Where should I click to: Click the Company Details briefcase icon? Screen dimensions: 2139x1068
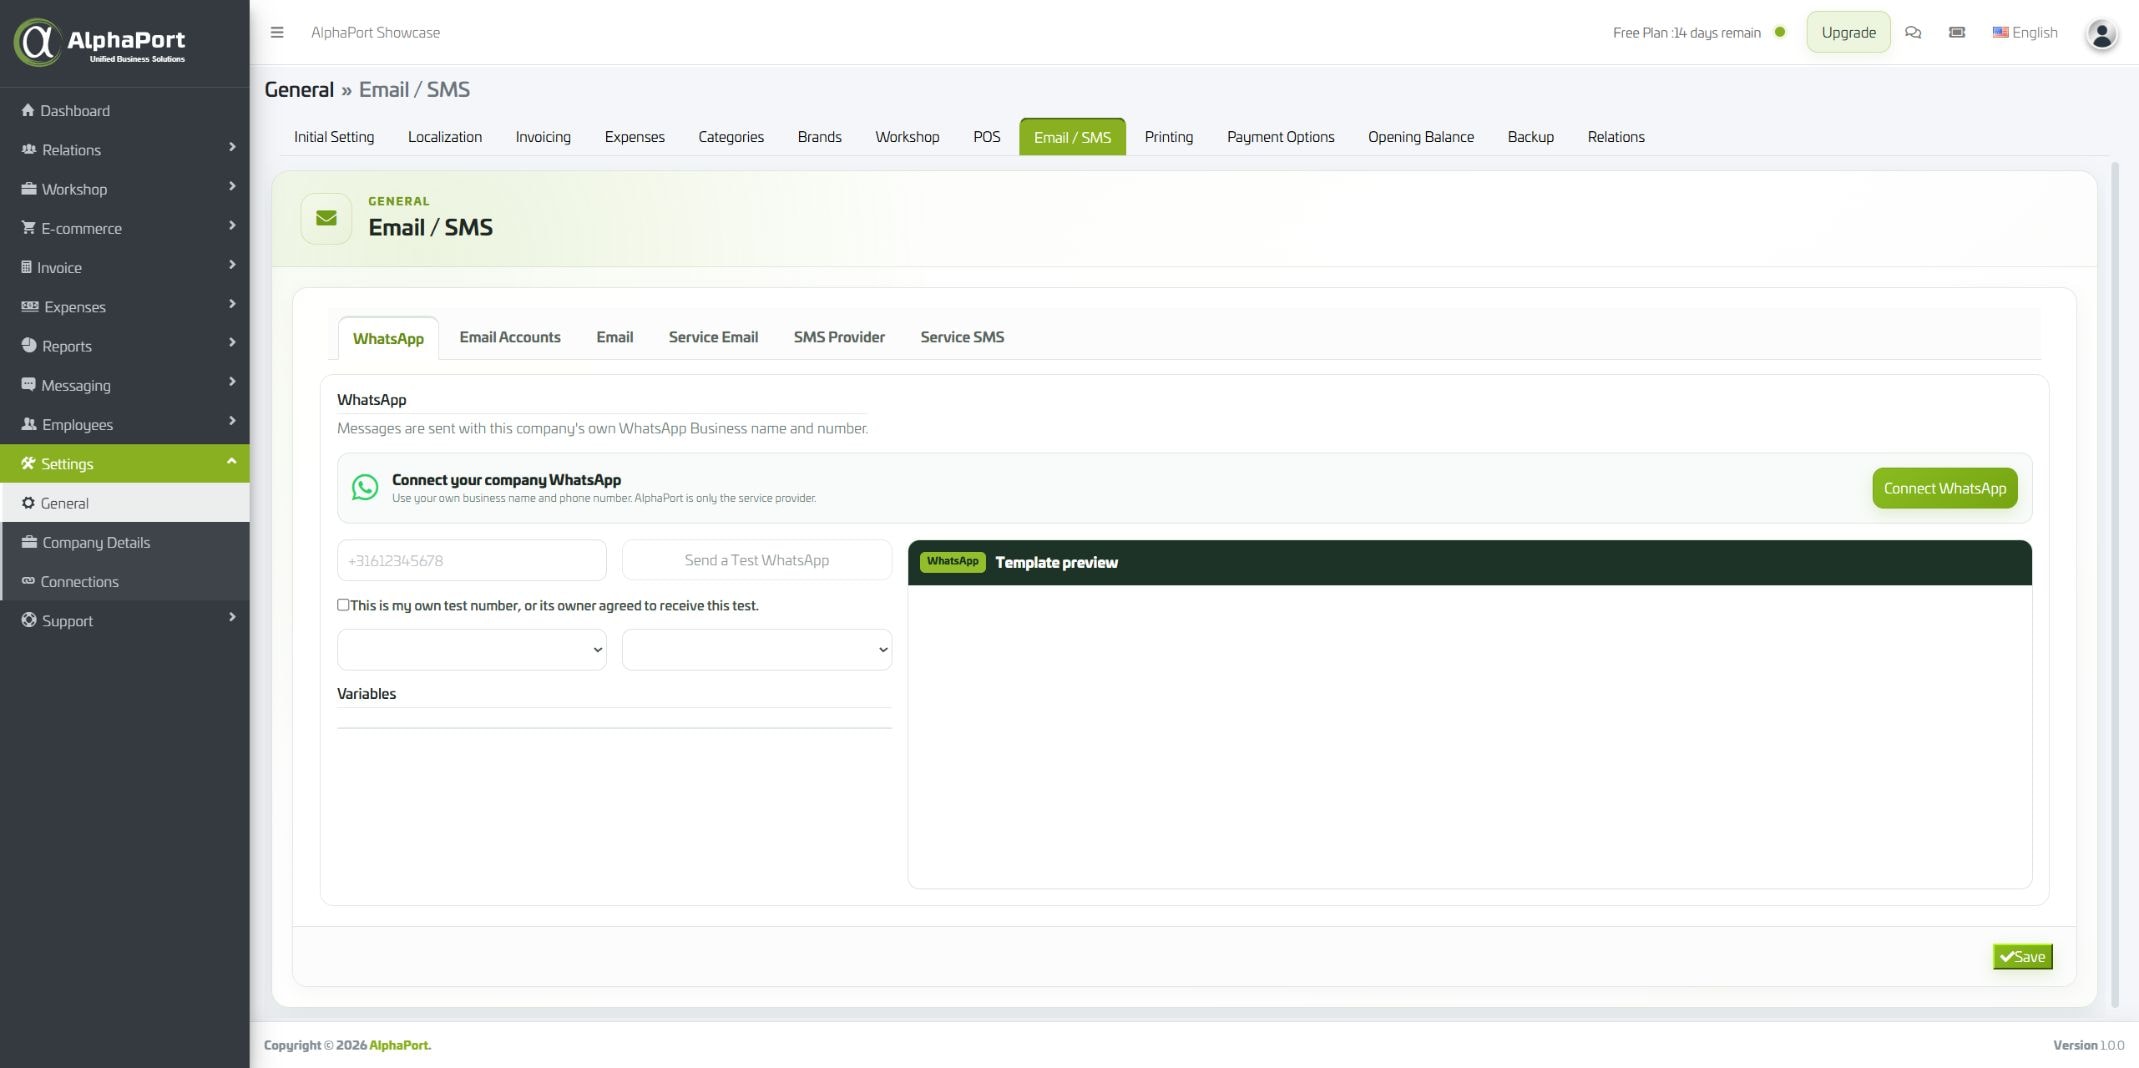pos(29,542)
